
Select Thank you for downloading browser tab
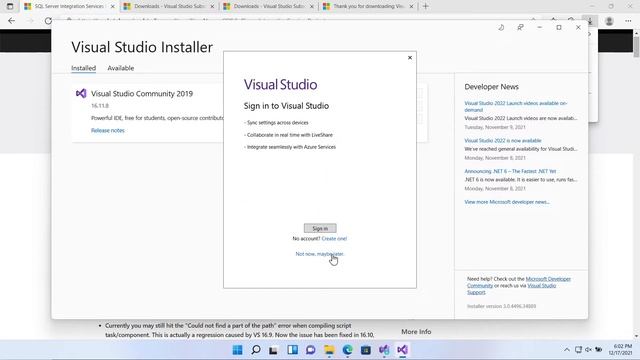(x=369, y=7)
